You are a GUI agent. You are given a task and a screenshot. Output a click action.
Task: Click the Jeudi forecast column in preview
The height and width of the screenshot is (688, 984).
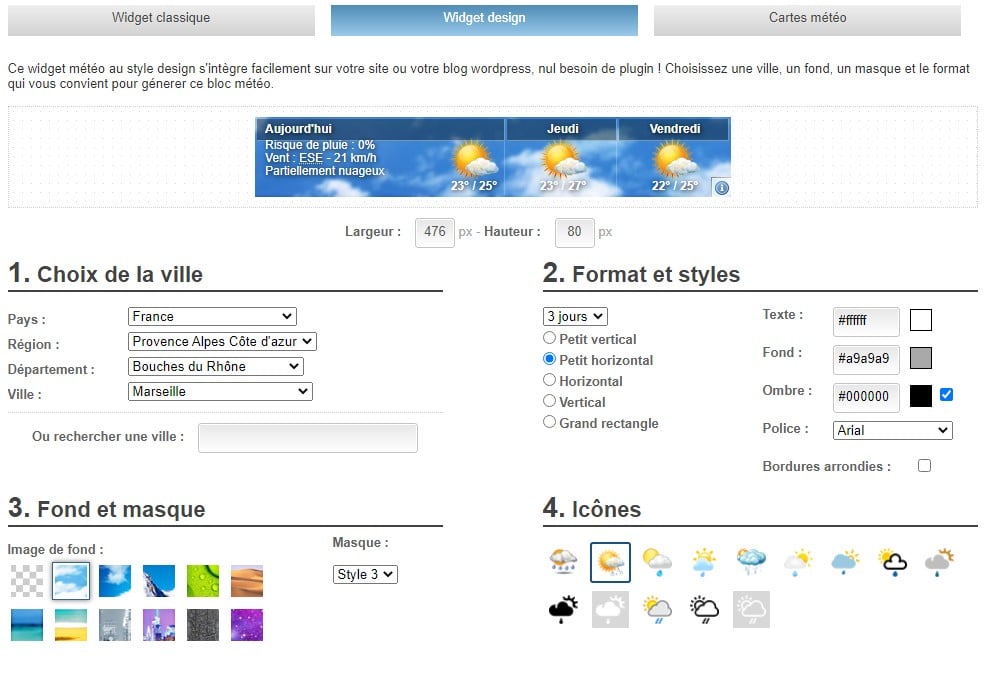click(562, 157)
